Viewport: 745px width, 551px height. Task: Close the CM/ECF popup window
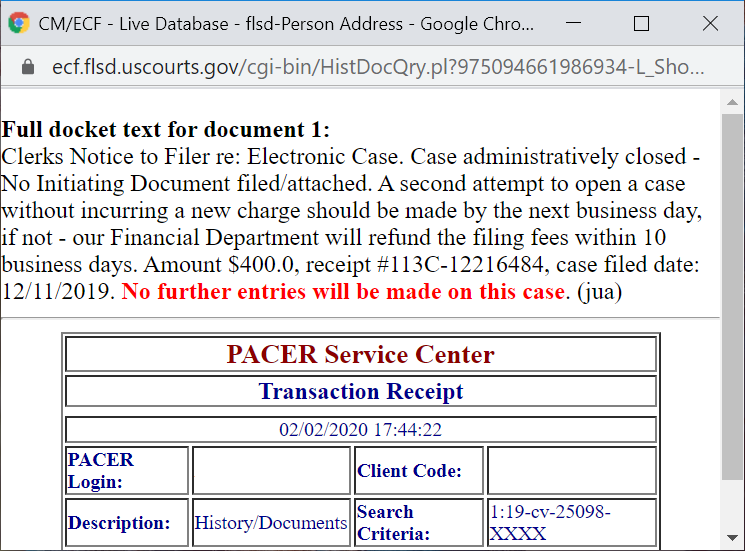710,23
